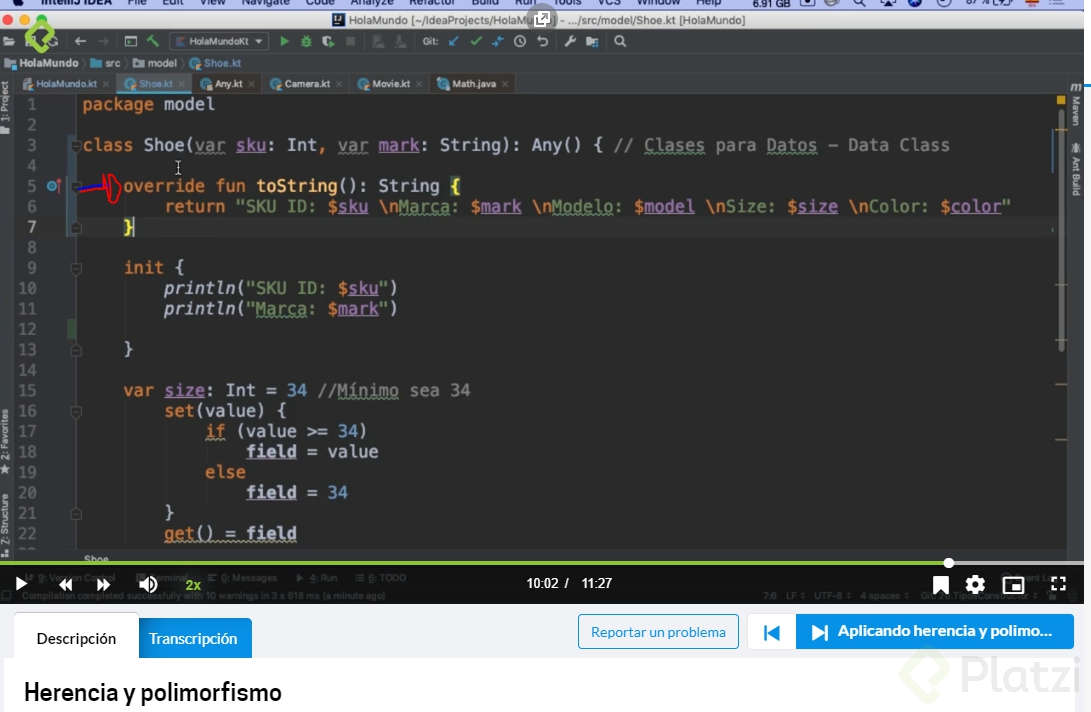
Task: Toggle fullscreen video mode
Action: tap(1058, 584)
